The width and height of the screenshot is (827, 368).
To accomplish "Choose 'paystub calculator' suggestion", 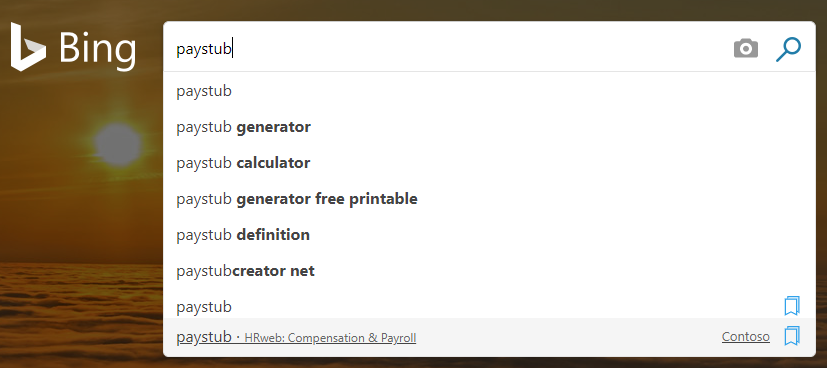I will tap(489, 163).
